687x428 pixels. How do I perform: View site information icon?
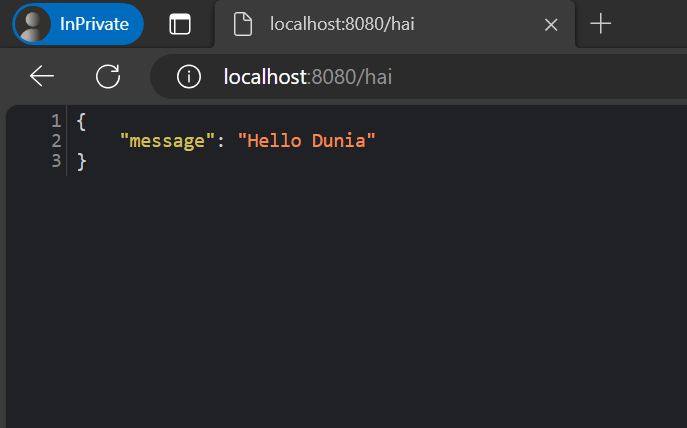click(189, 77)
